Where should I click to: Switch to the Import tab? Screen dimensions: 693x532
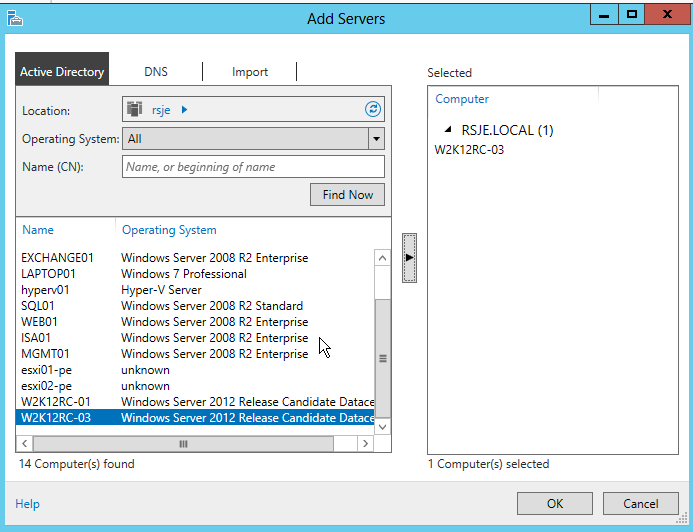coord(250,72)
